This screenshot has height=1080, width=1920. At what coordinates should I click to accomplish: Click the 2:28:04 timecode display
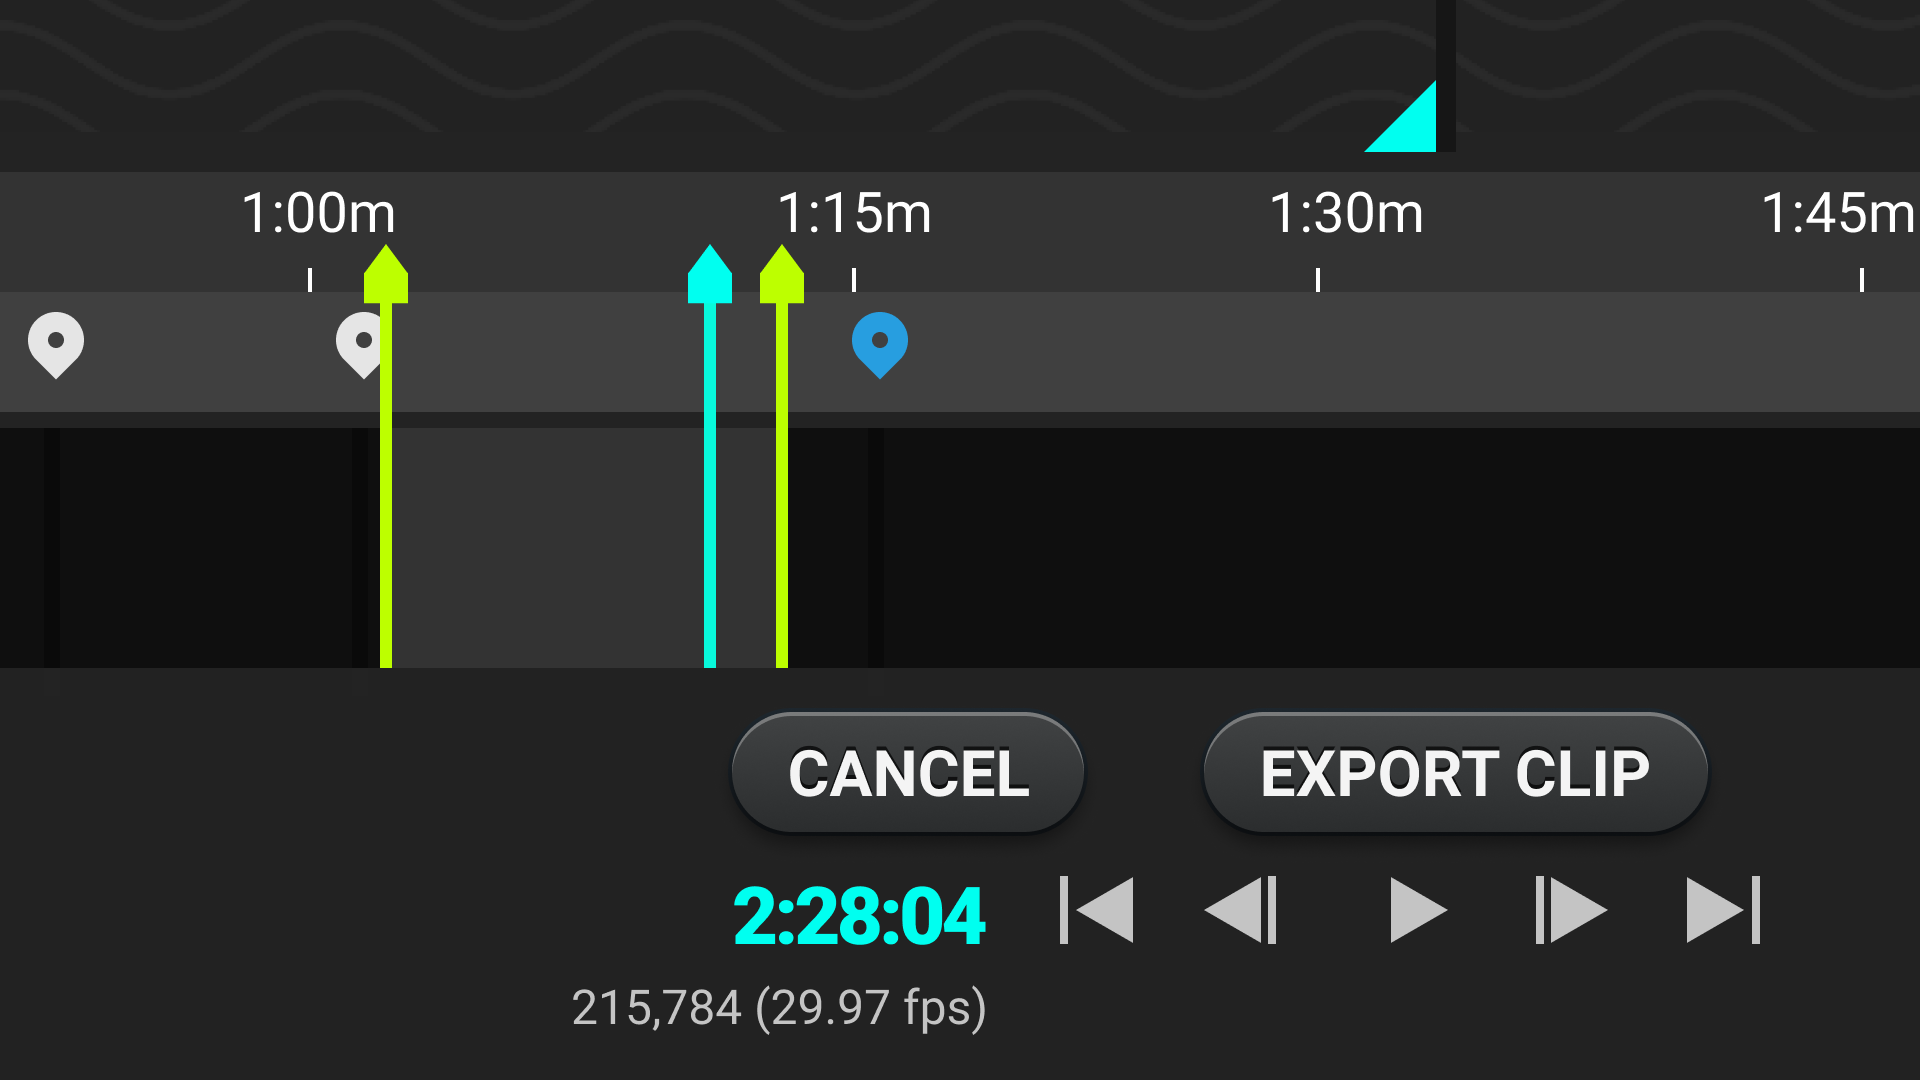(859, 916)
